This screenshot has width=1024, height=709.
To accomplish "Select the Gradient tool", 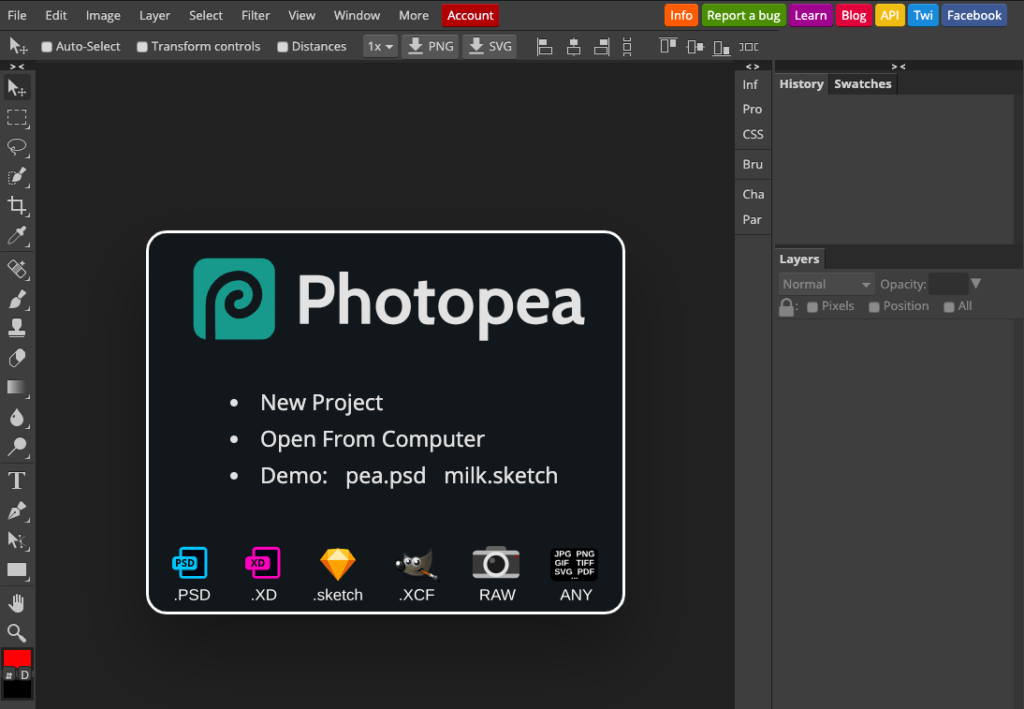I will 17,388.
